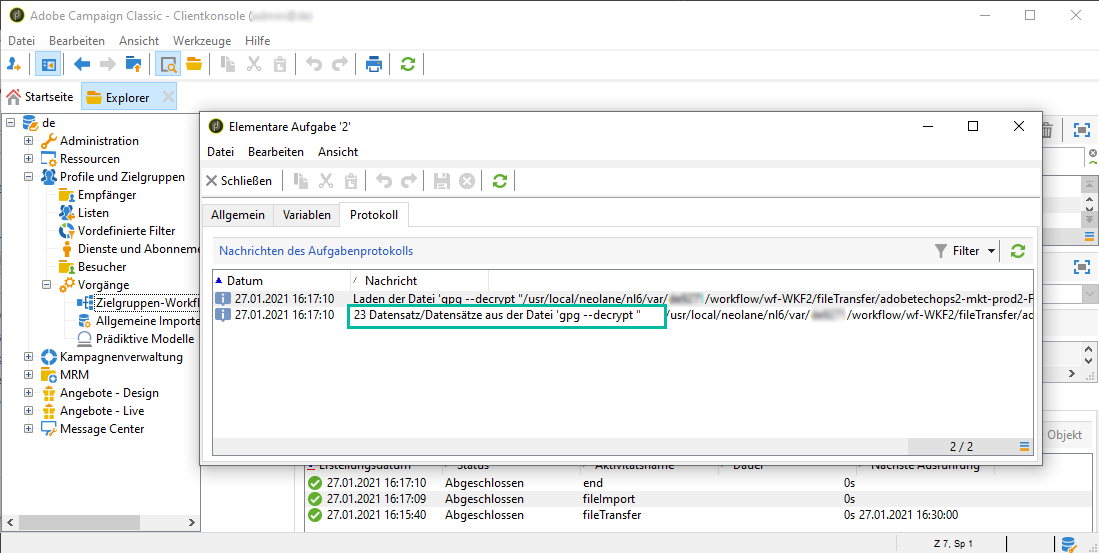
Task: Click the forward arrow in main toolbar
Action: tap(107, 64)
